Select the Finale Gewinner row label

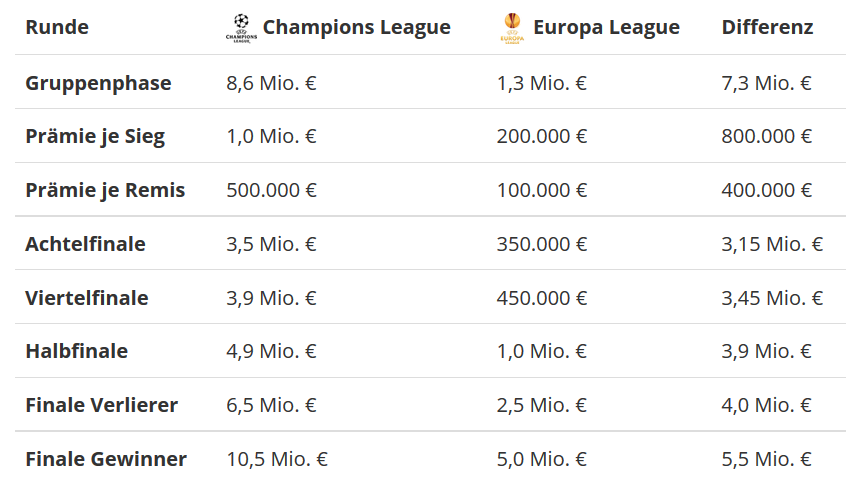point(106,459)
